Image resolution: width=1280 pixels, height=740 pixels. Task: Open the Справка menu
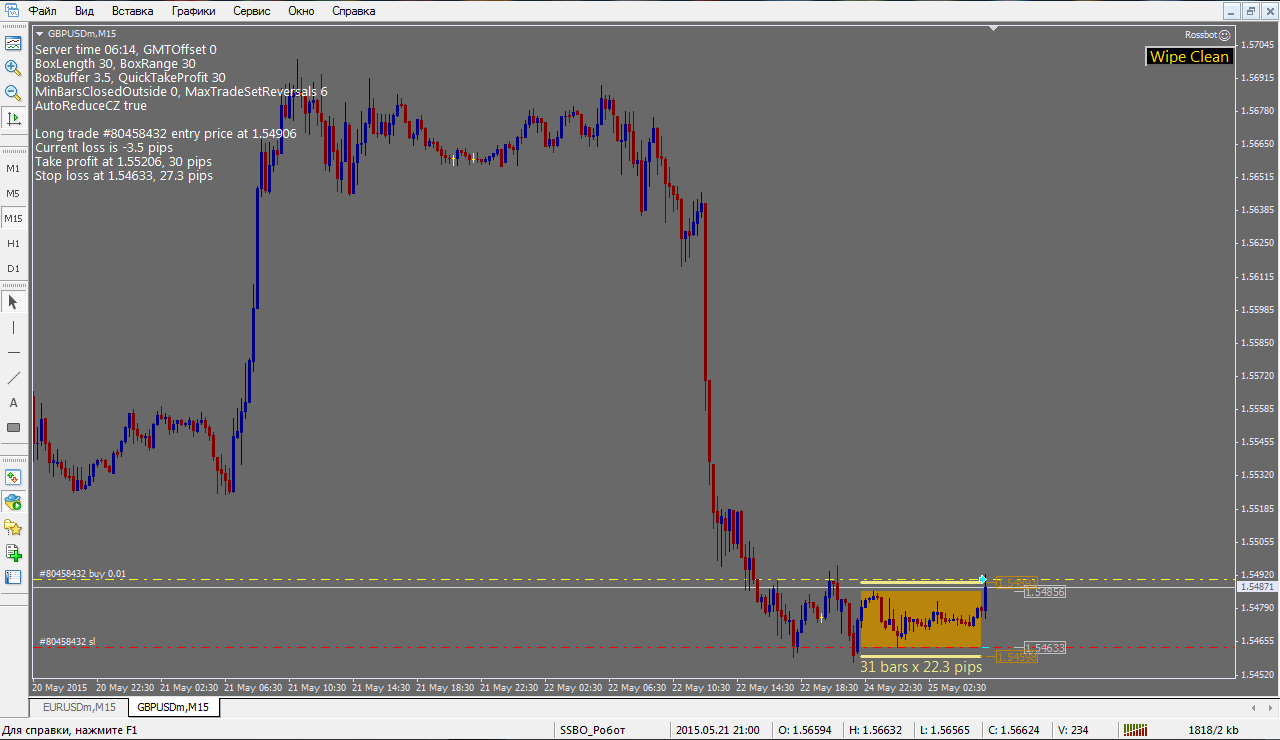tap(353, 11)
